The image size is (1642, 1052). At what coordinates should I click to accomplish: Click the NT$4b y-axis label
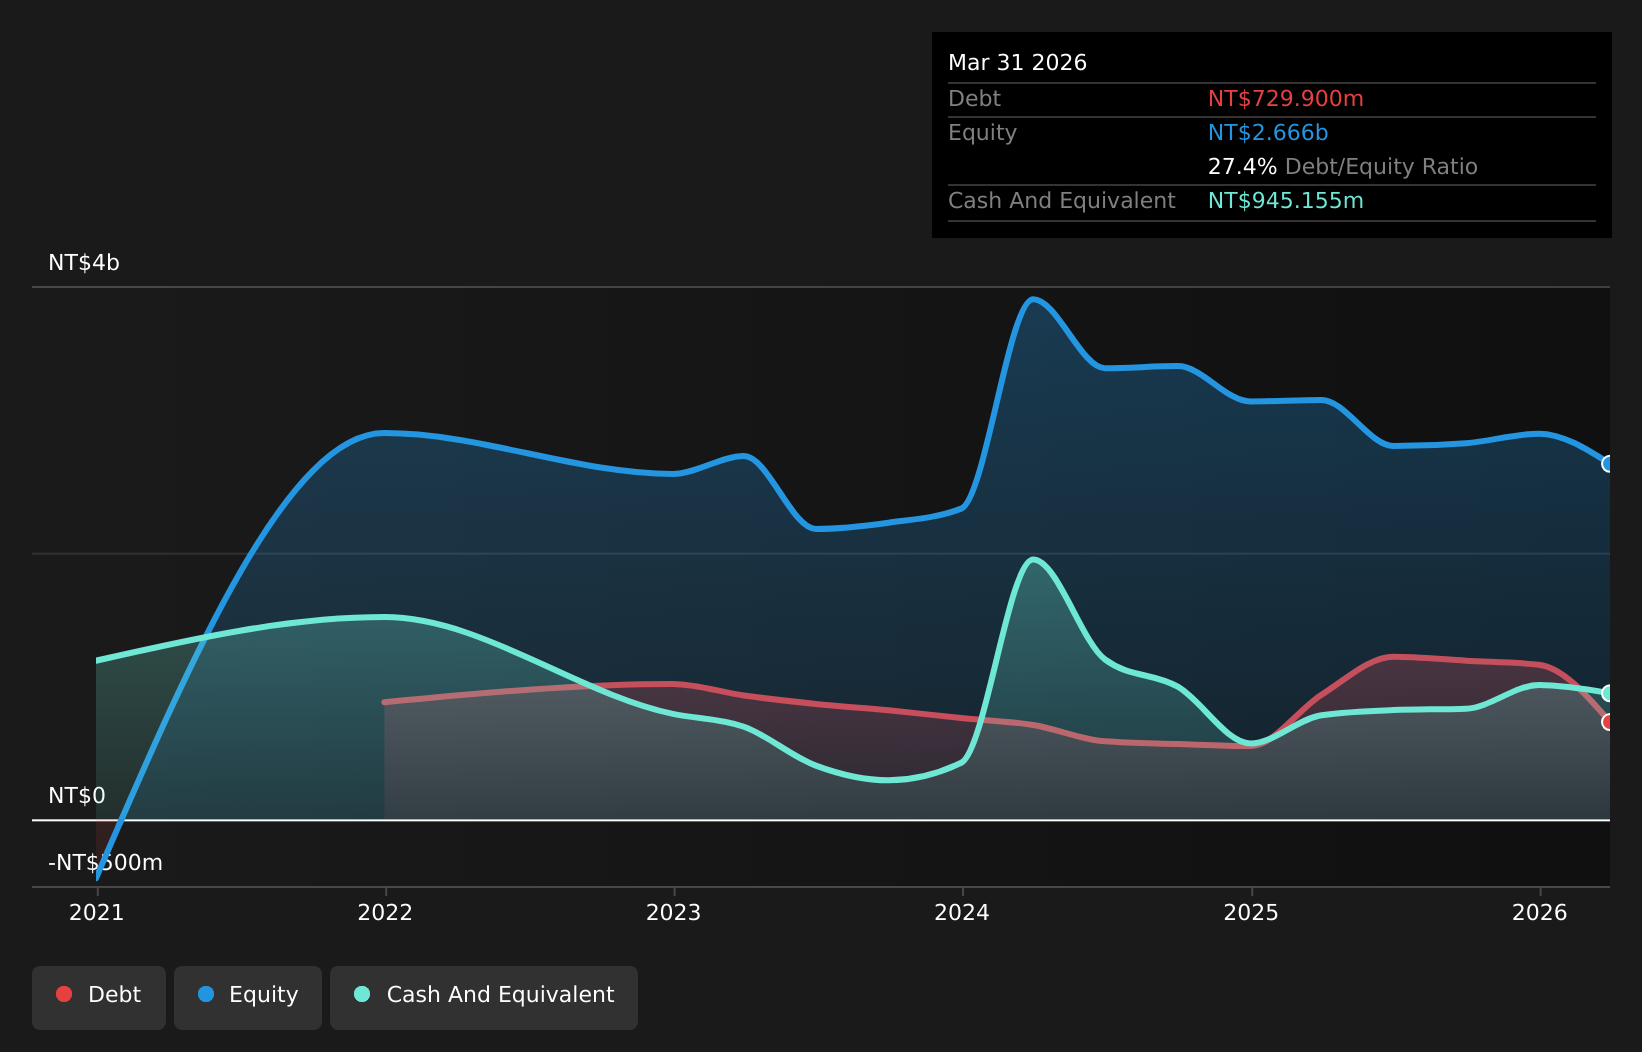(x=84, y=263)
